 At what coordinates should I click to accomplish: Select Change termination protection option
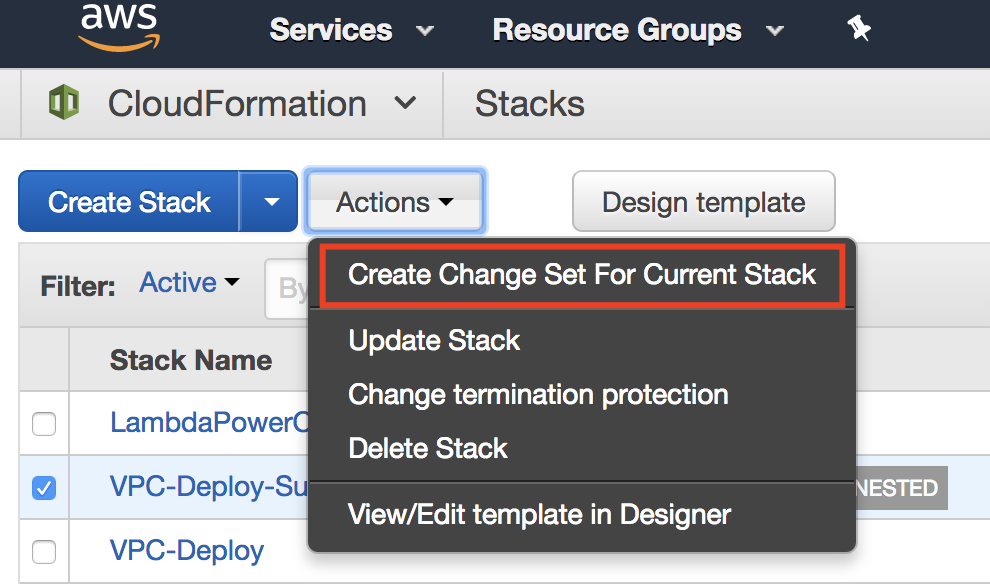(538, 395)
